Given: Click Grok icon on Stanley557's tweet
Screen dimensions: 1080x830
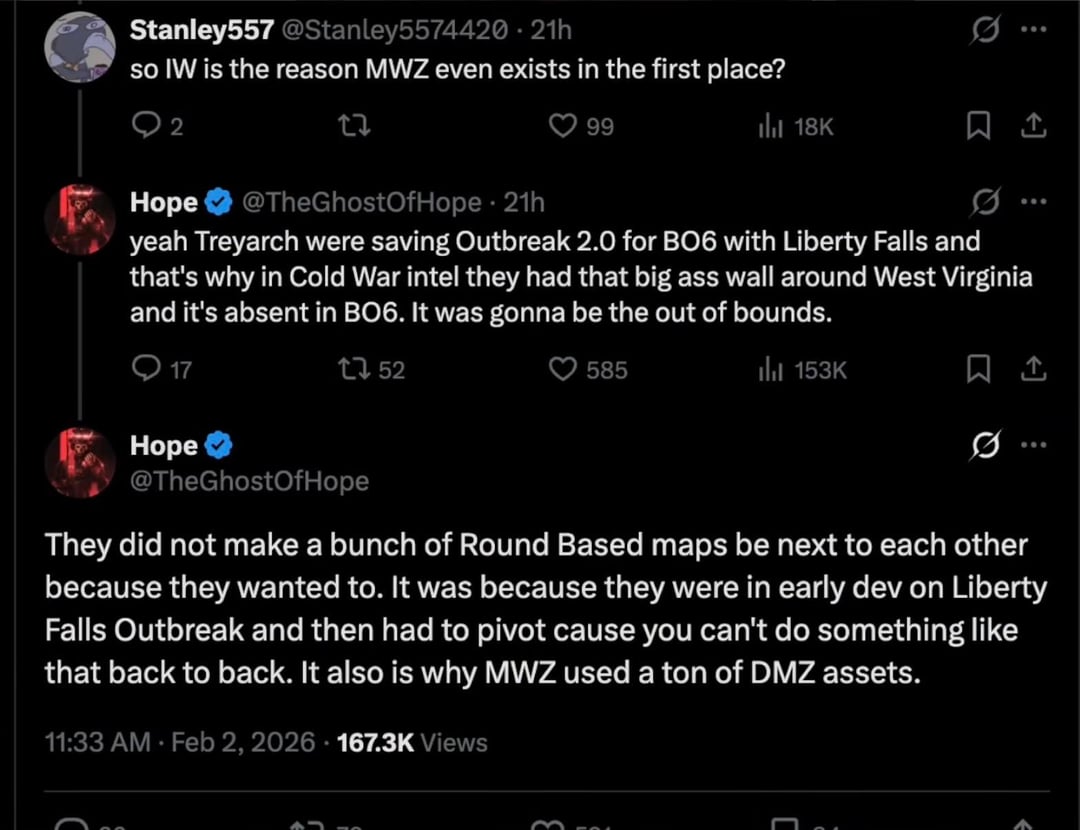Looking at the screenshot, I should coord(985,32).
